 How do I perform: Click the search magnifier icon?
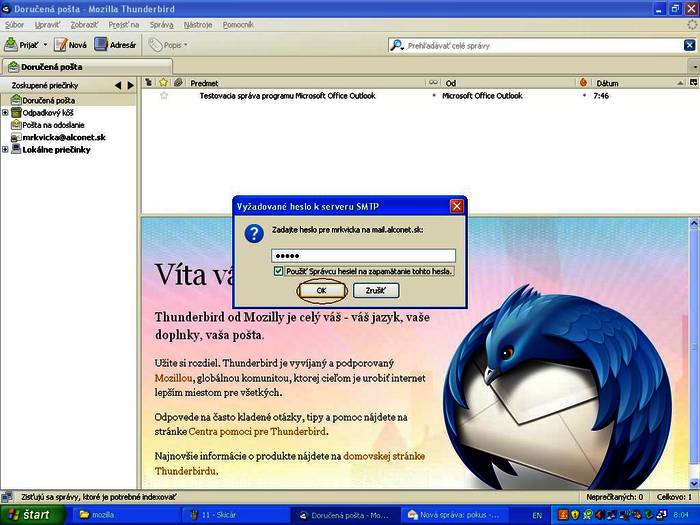click(396, 45)
